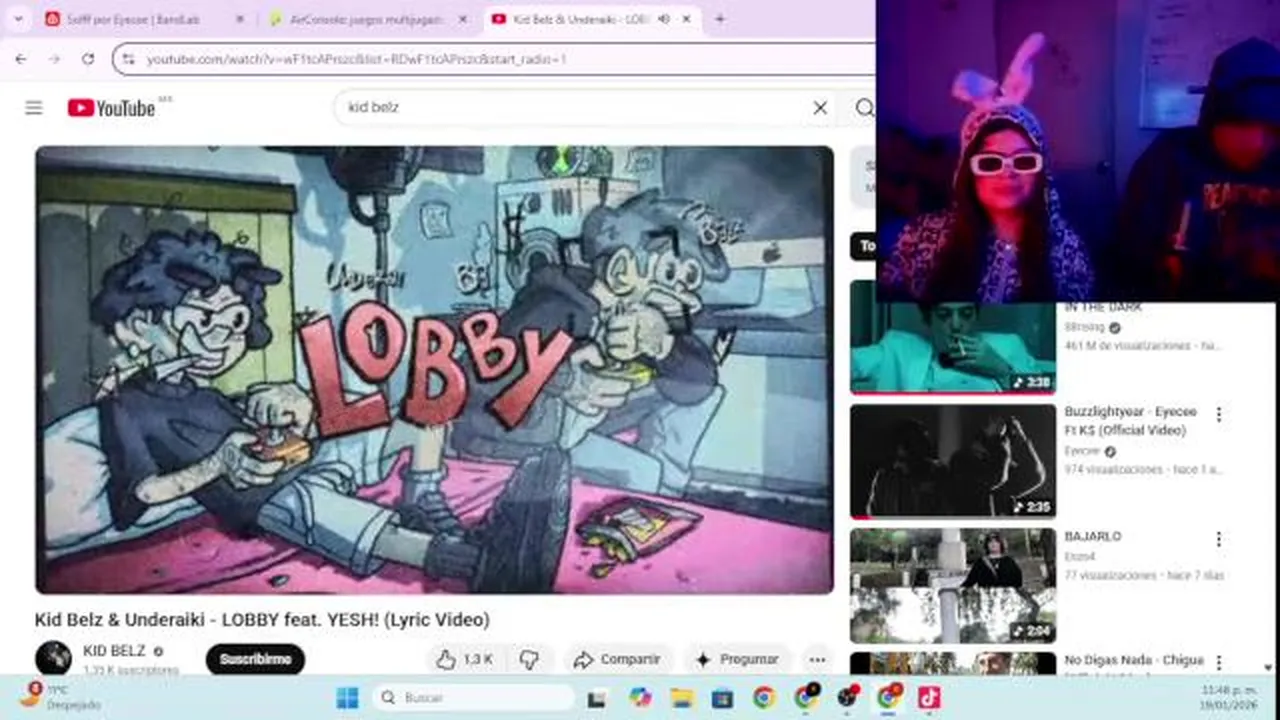Viewport: 1280px width, 720px height.
Task: Open the No Digas Nada - Chigua title
Action: tap(1134, 661)
